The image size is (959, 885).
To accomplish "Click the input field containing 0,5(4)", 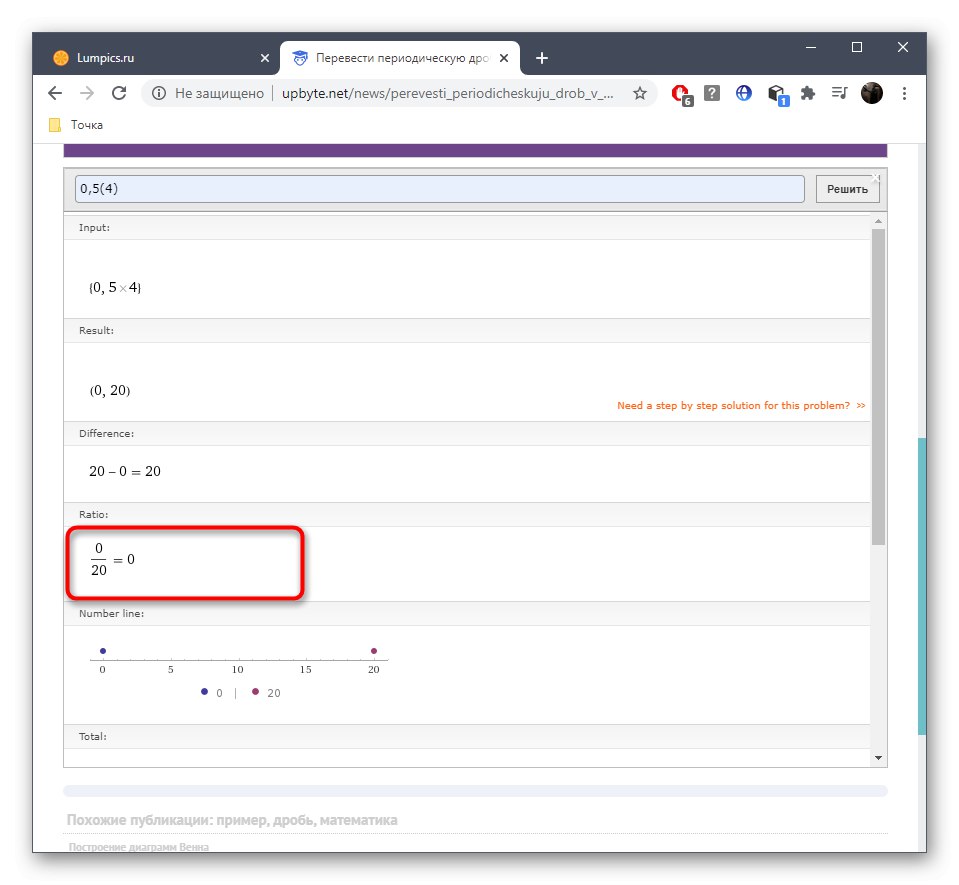I will pyautogui.click(x=439, y=188).
